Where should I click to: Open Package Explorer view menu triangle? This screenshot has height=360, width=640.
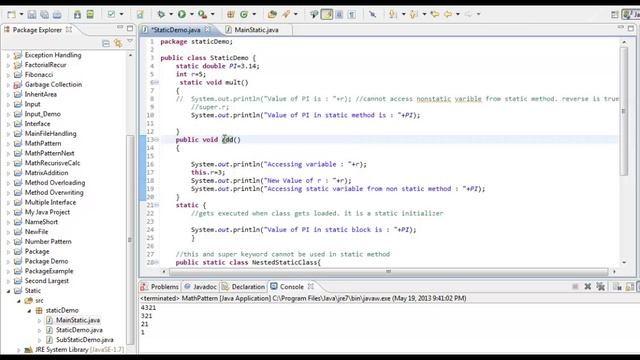[130, 42]
